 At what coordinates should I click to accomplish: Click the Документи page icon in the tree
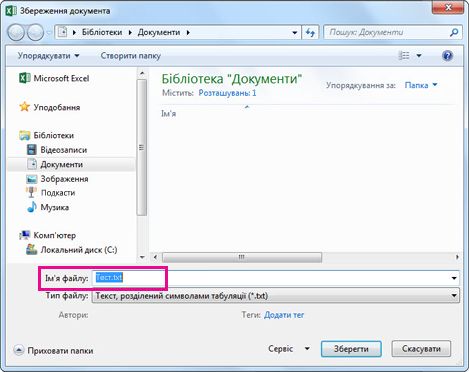tap(32, 164)
